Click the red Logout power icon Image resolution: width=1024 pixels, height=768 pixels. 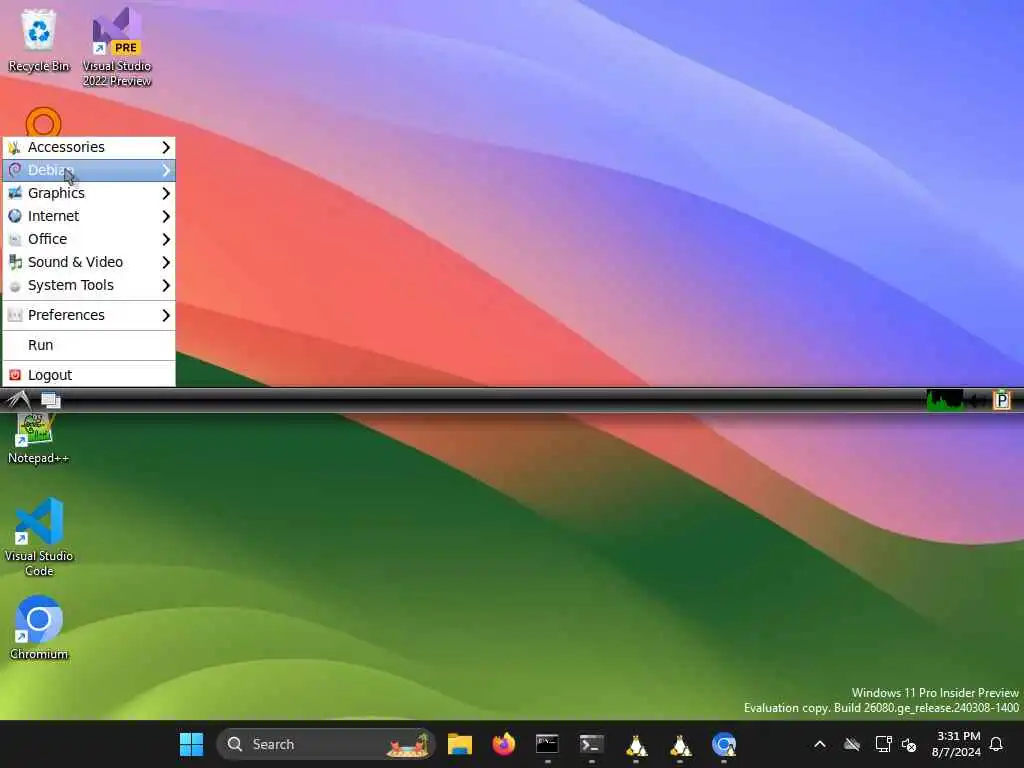tap(15, 375)
